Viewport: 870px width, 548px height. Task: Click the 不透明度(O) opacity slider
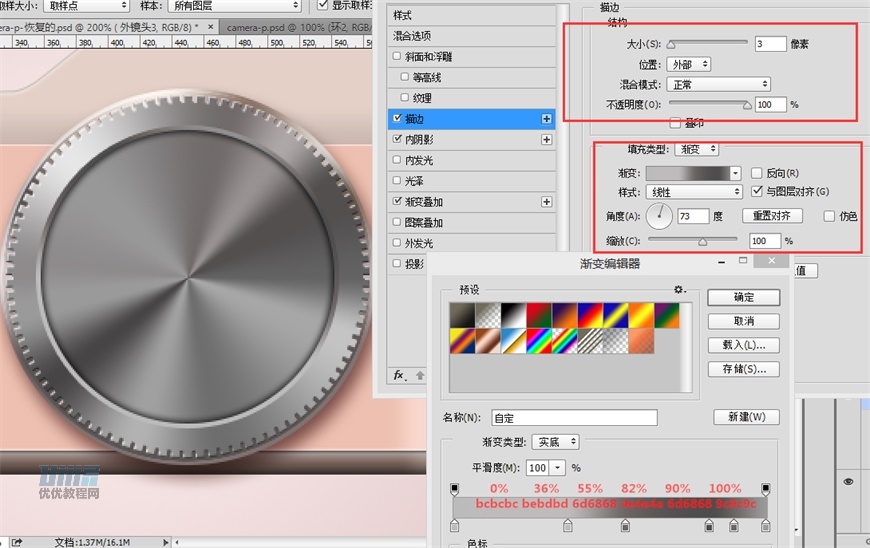pos(710,104)
